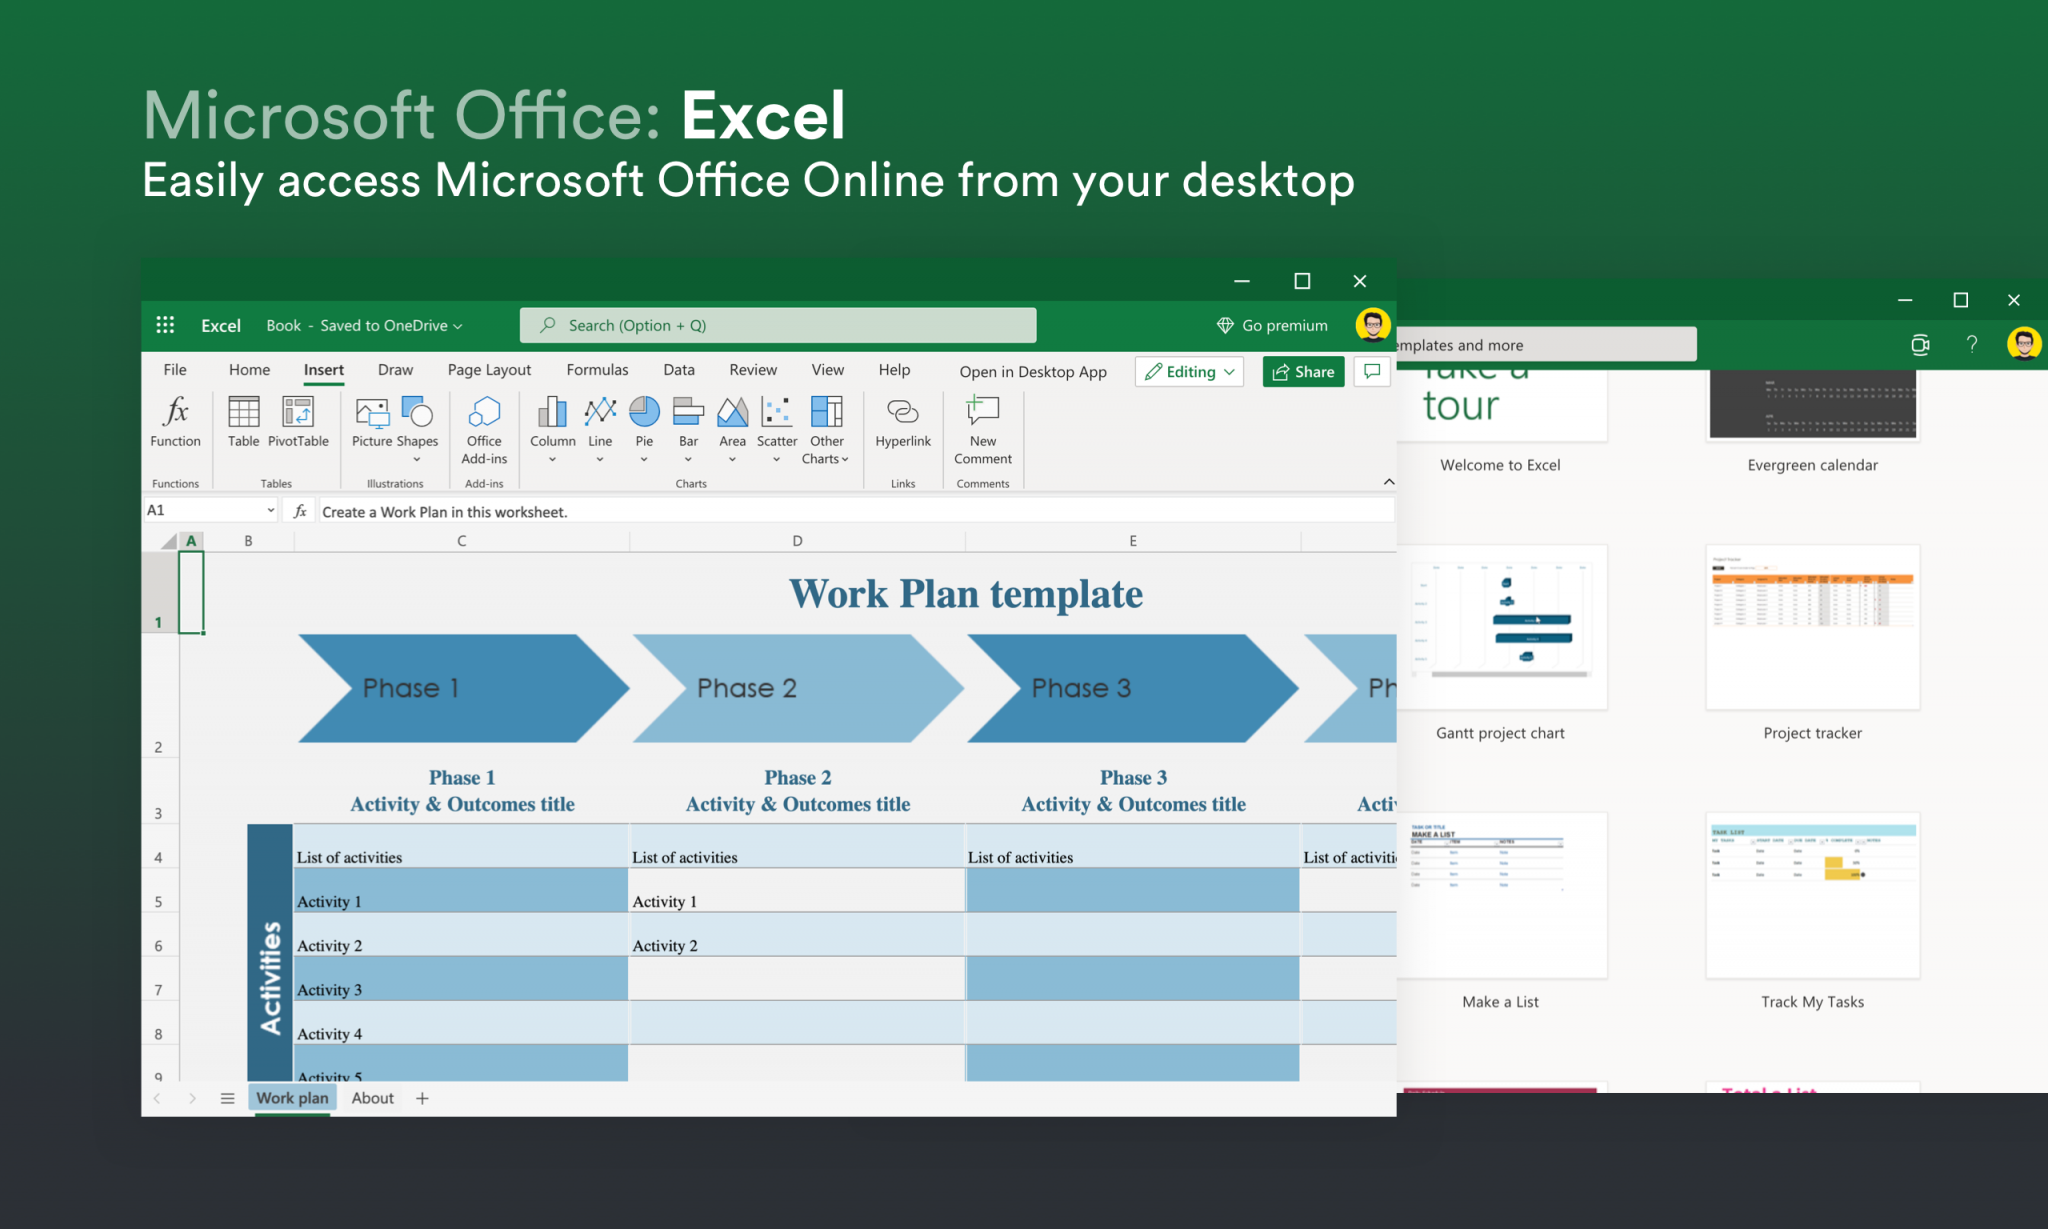Select the Work plan sheet tab

click(x=292, y=1098)
